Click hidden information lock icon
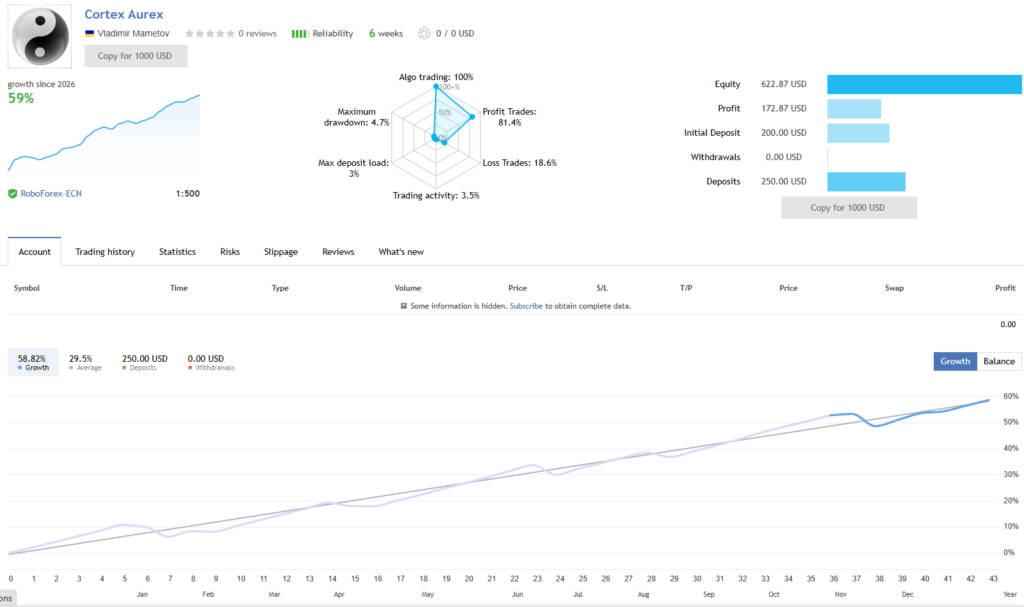 [404, 306]
